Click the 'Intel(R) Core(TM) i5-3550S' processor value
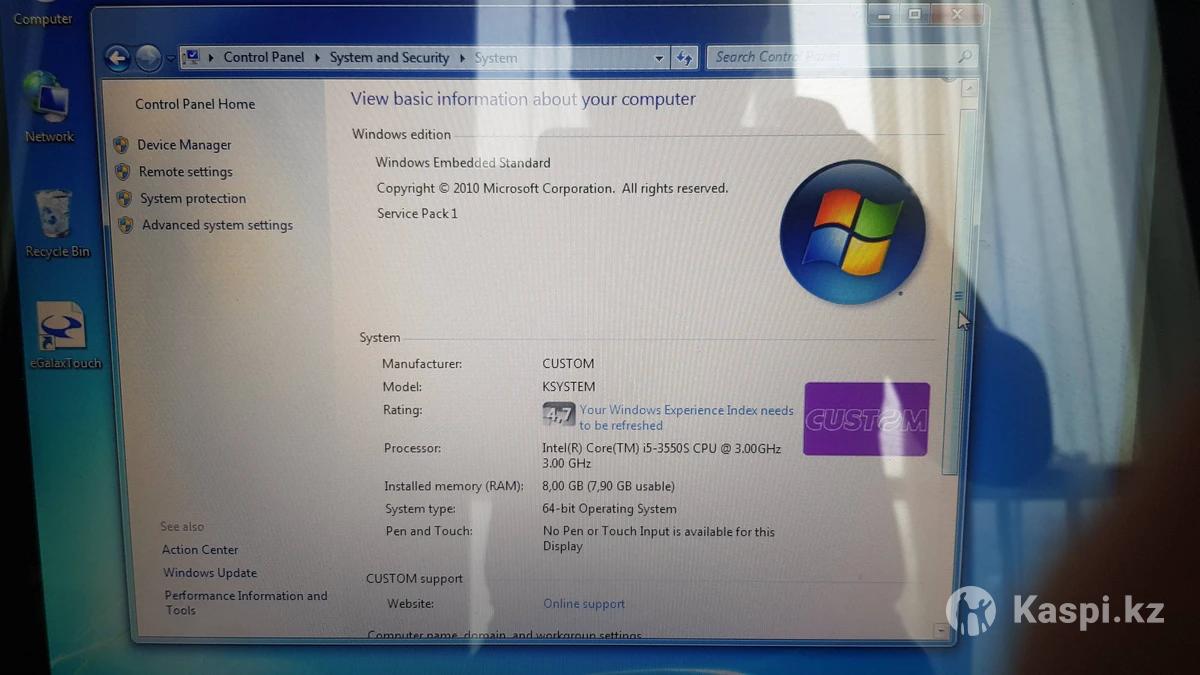Image resolution: width=1200 pixels, height=675 pixels. (662, 456)
